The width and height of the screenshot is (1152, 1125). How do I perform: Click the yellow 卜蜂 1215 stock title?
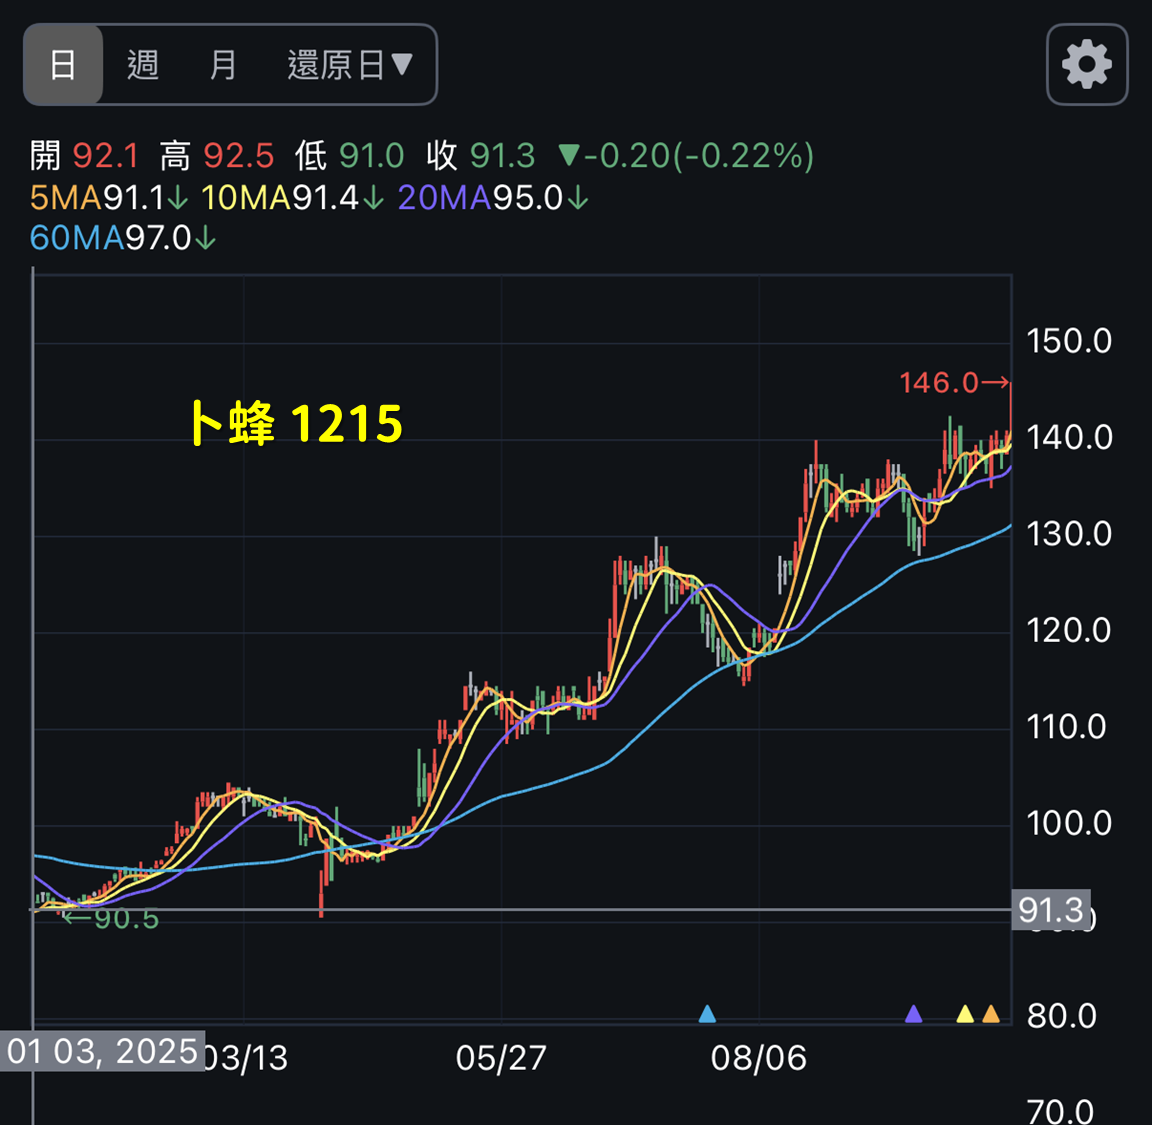(296, 423)
